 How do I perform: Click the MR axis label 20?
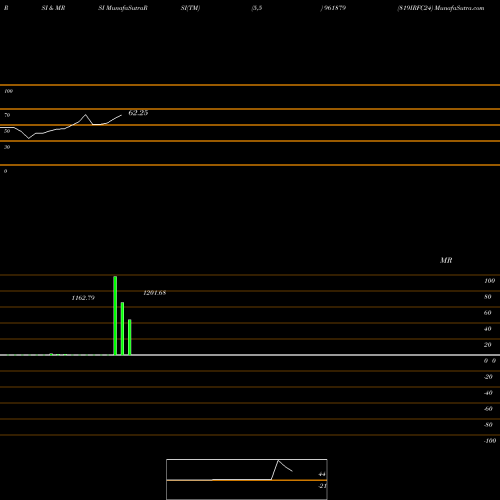coord(488,345)
